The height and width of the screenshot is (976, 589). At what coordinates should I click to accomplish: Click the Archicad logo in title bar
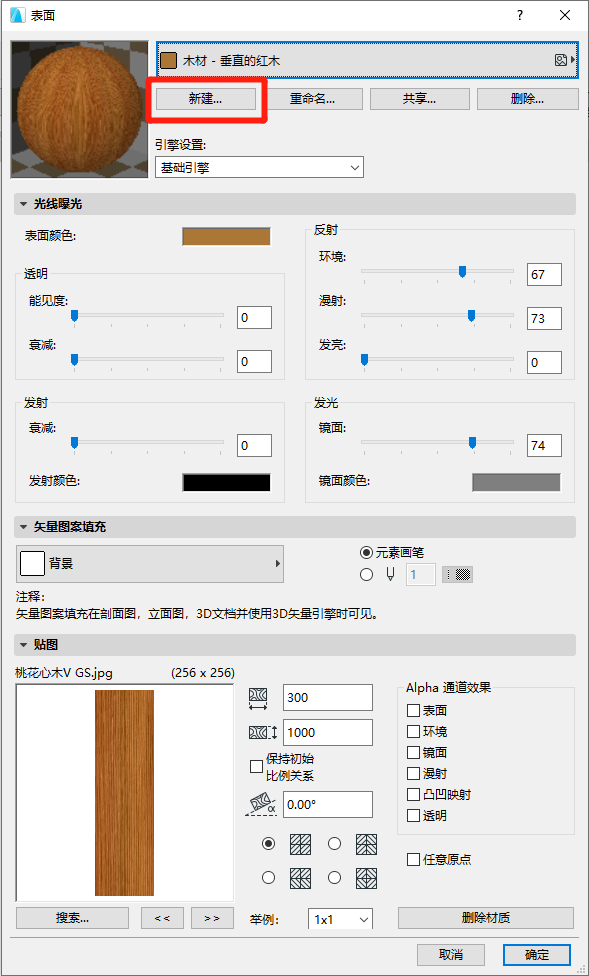(19, 16)
